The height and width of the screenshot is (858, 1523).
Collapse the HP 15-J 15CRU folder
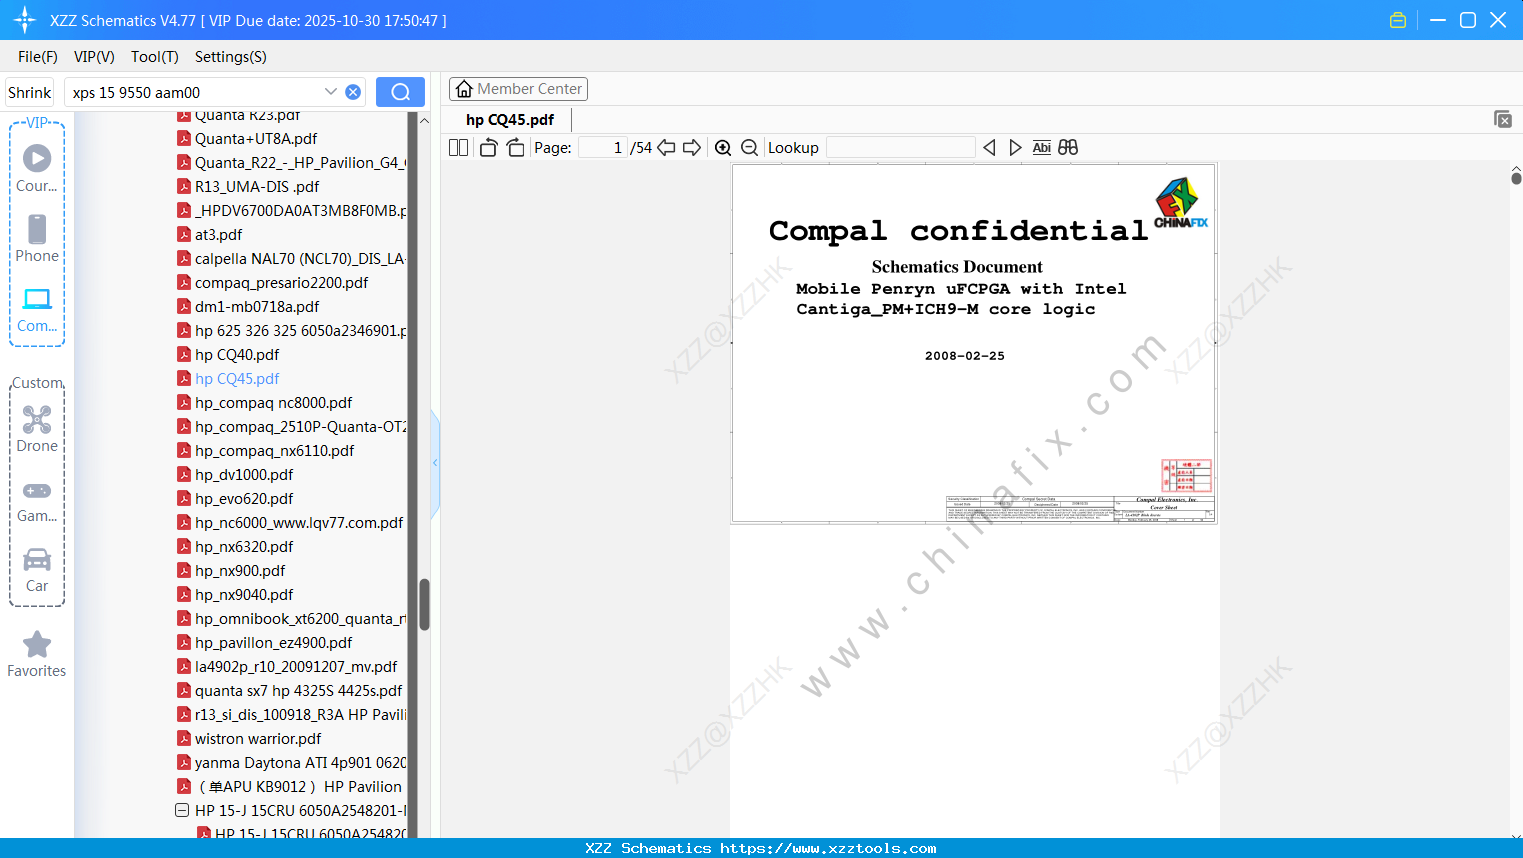[182, 811]
